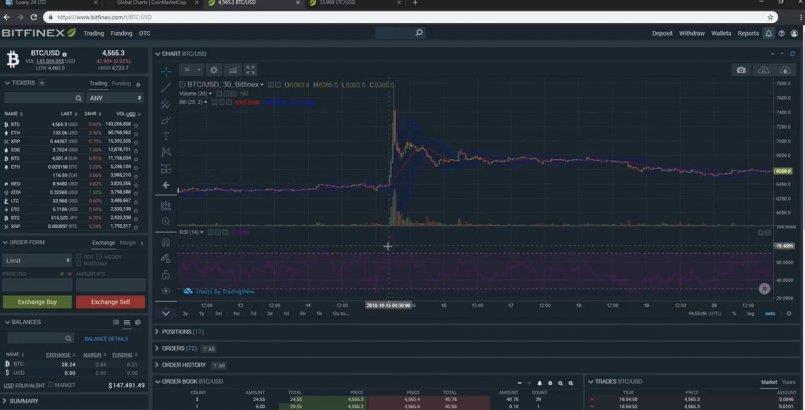Activate the zoom-in chart tool
Image resolution: width=805 pixels, height=410 pixels.
[166, 221]
